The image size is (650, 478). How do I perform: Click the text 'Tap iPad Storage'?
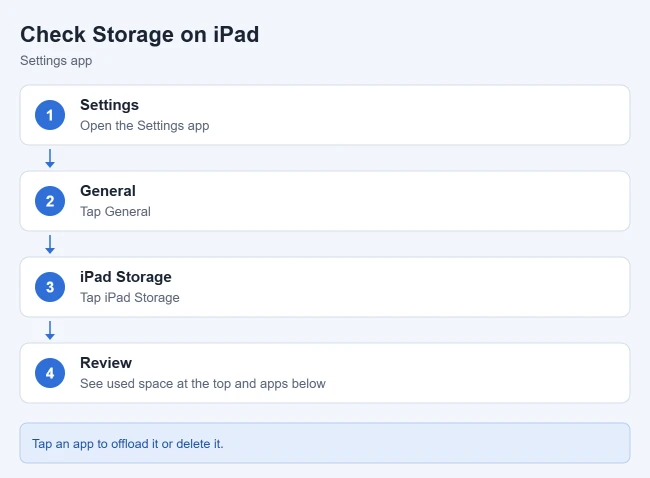(x=130, y=298)
